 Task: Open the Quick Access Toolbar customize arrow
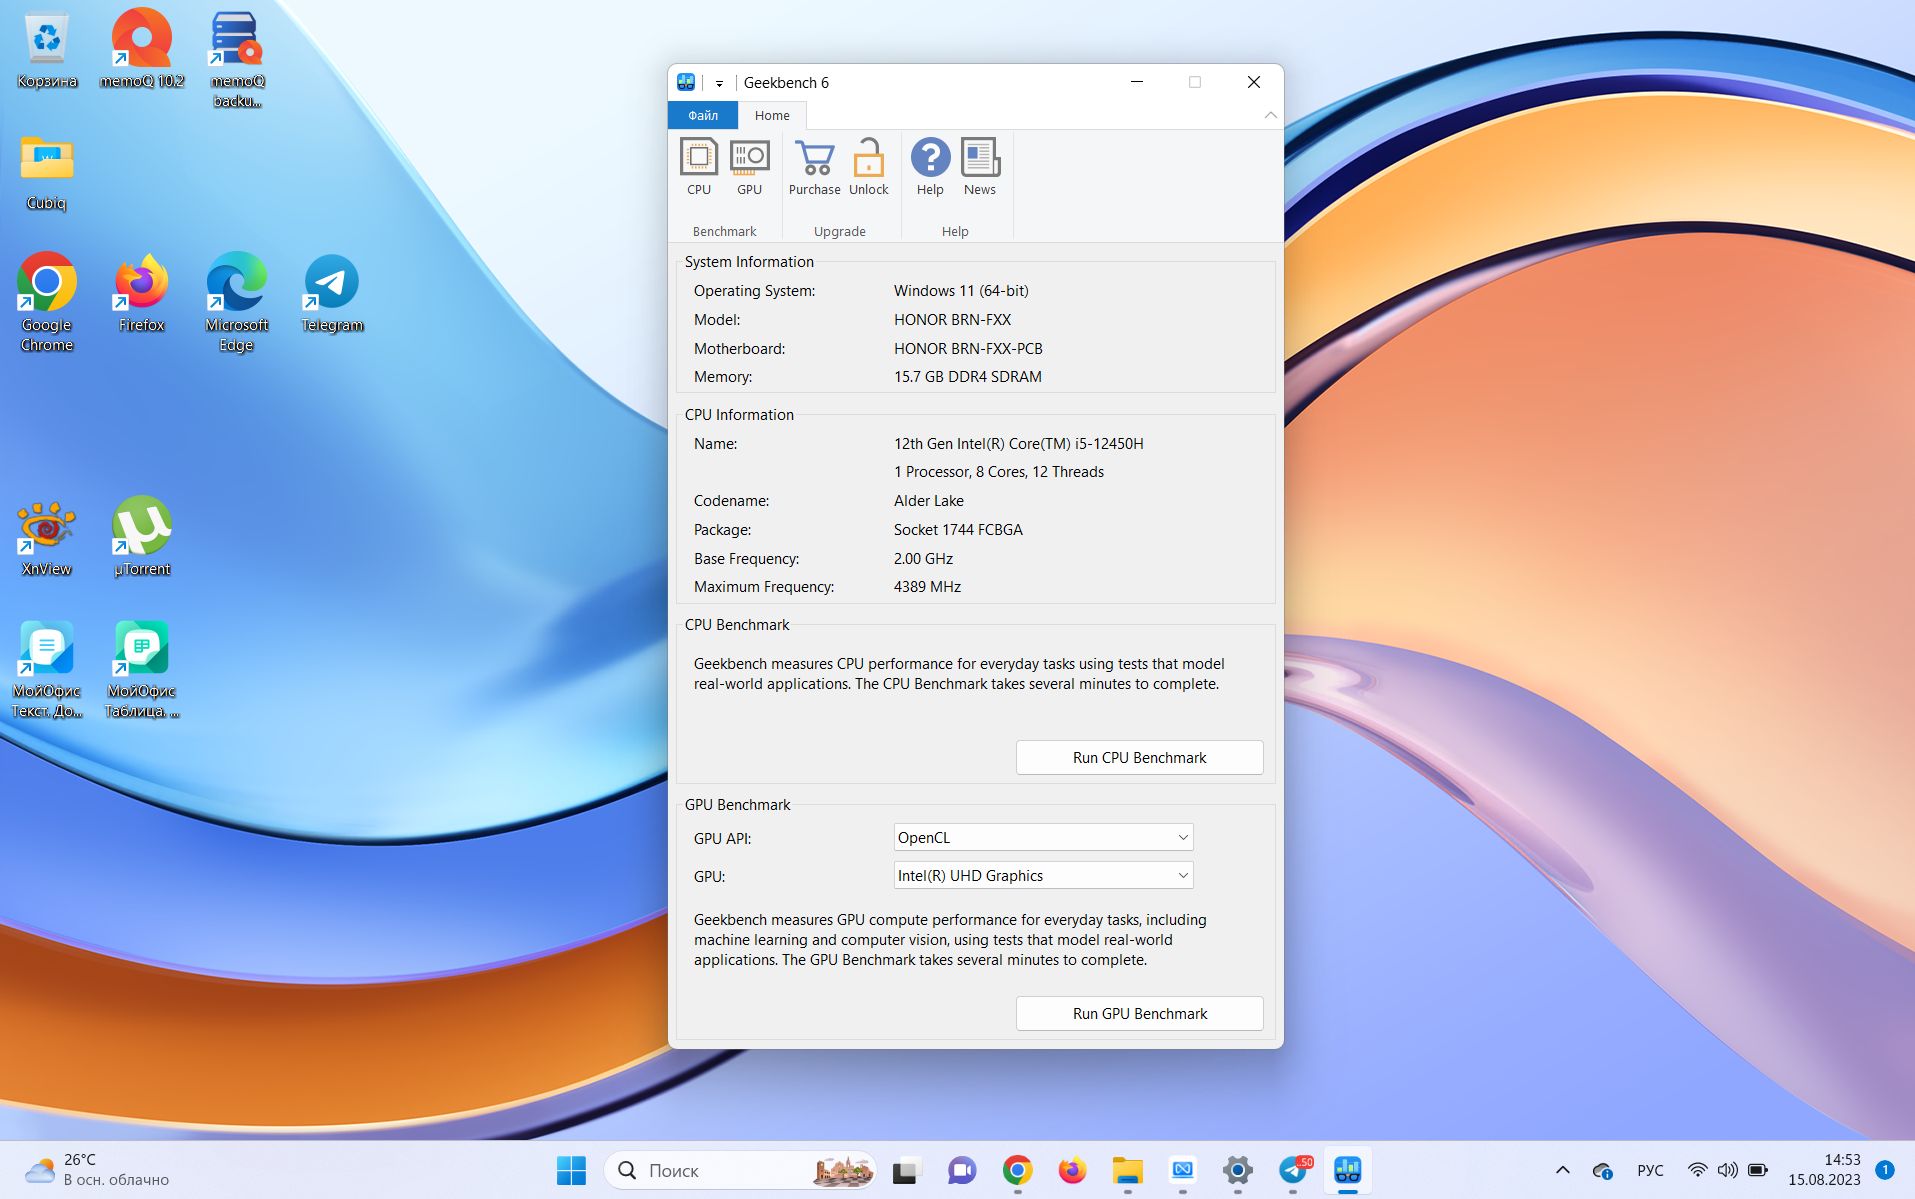pos(719,83)
